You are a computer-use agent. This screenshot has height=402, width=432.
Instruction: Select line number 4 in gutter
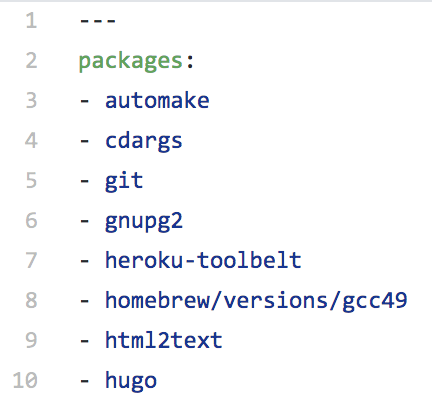pos(31,141)
